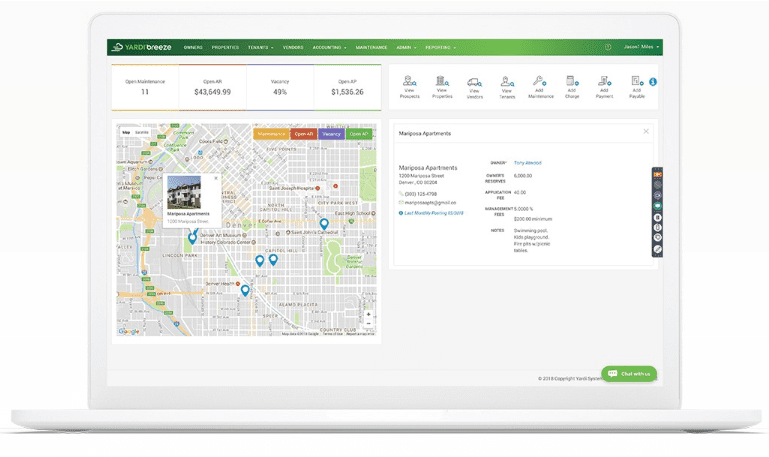Image resolution: width=769 pixels, height=457 pixels.
Task: Toggle the green Open AP map filter
Action: (x=359, y=134)
